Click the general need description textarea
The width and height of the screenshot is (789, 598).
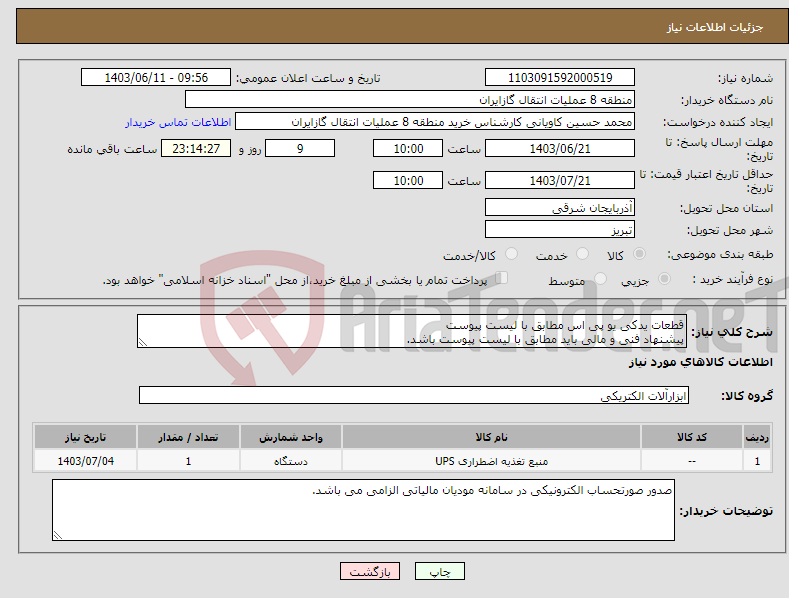(x=412, y=331)
